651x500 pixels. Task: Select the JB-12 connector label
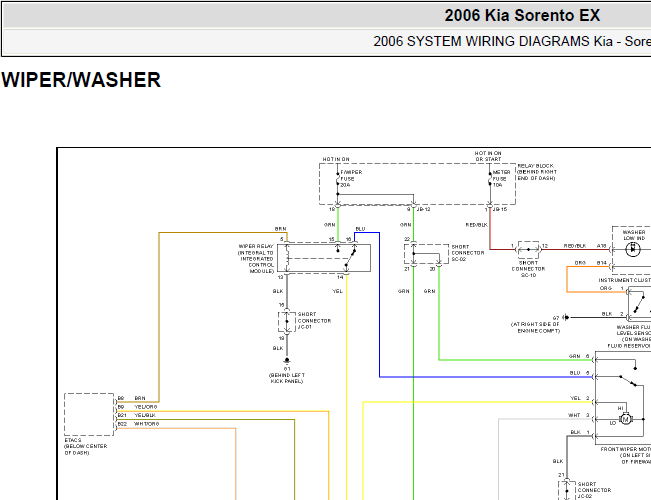(423, 209)
